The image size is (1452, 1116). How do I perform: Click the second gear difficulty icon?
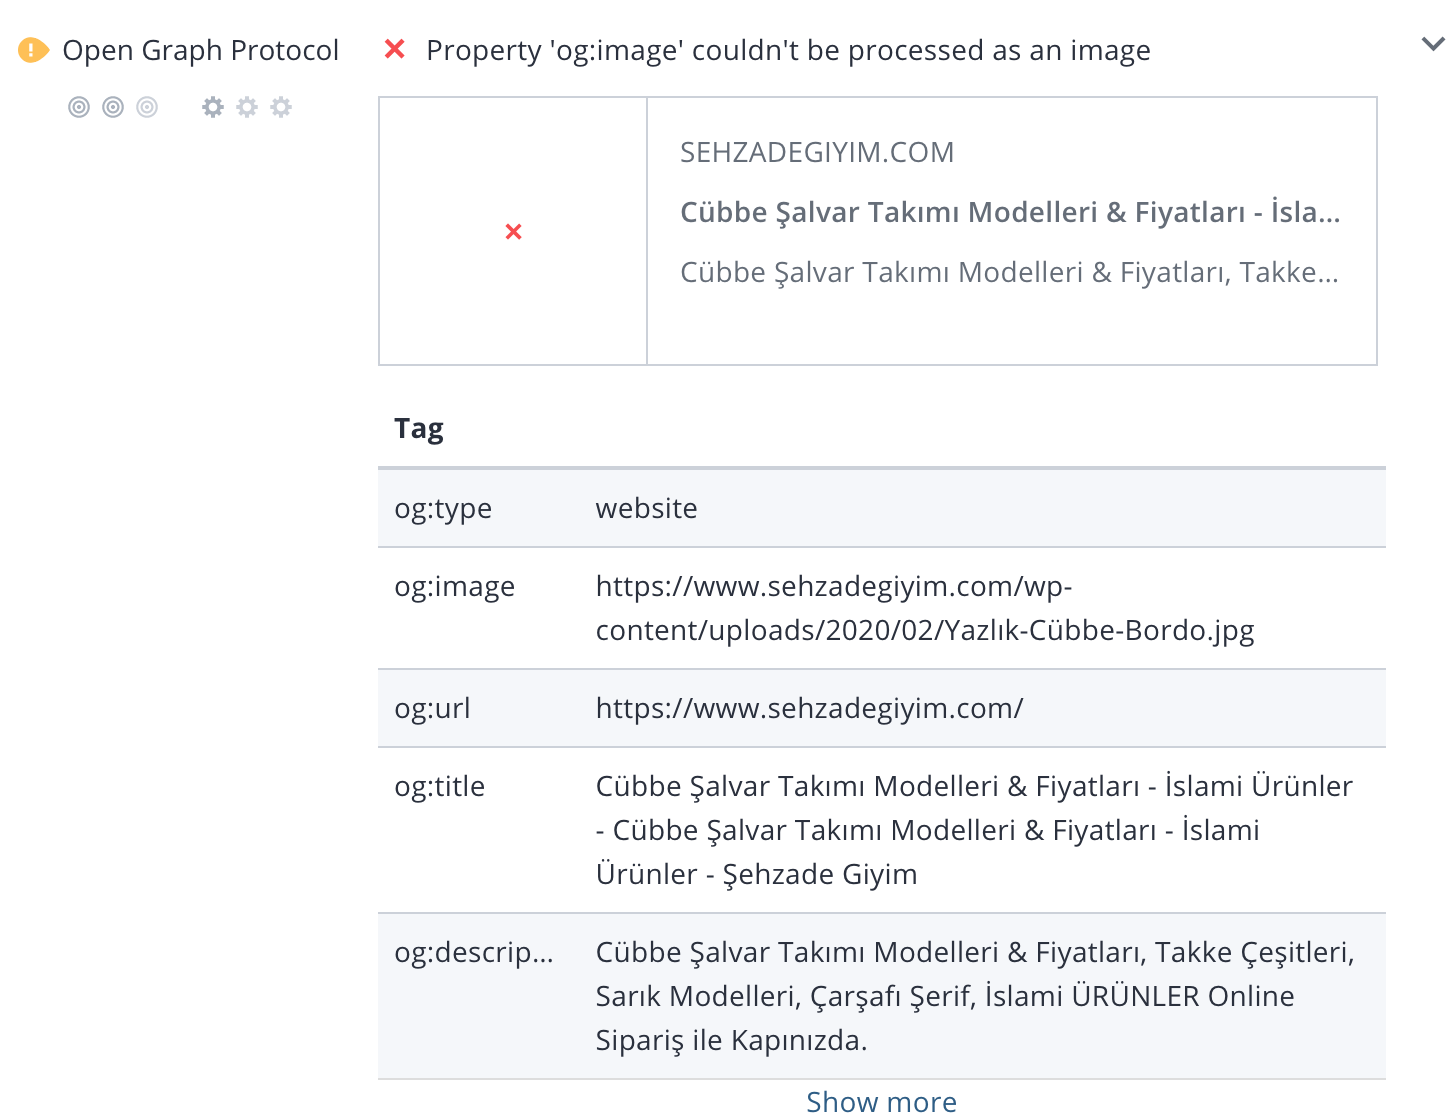tap(247, 107)
